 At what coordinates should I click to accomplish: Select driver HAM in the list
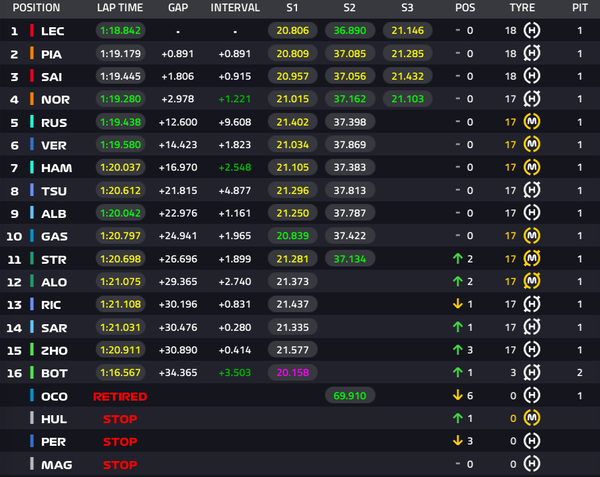pyautogui.click(x=56, y=168)
